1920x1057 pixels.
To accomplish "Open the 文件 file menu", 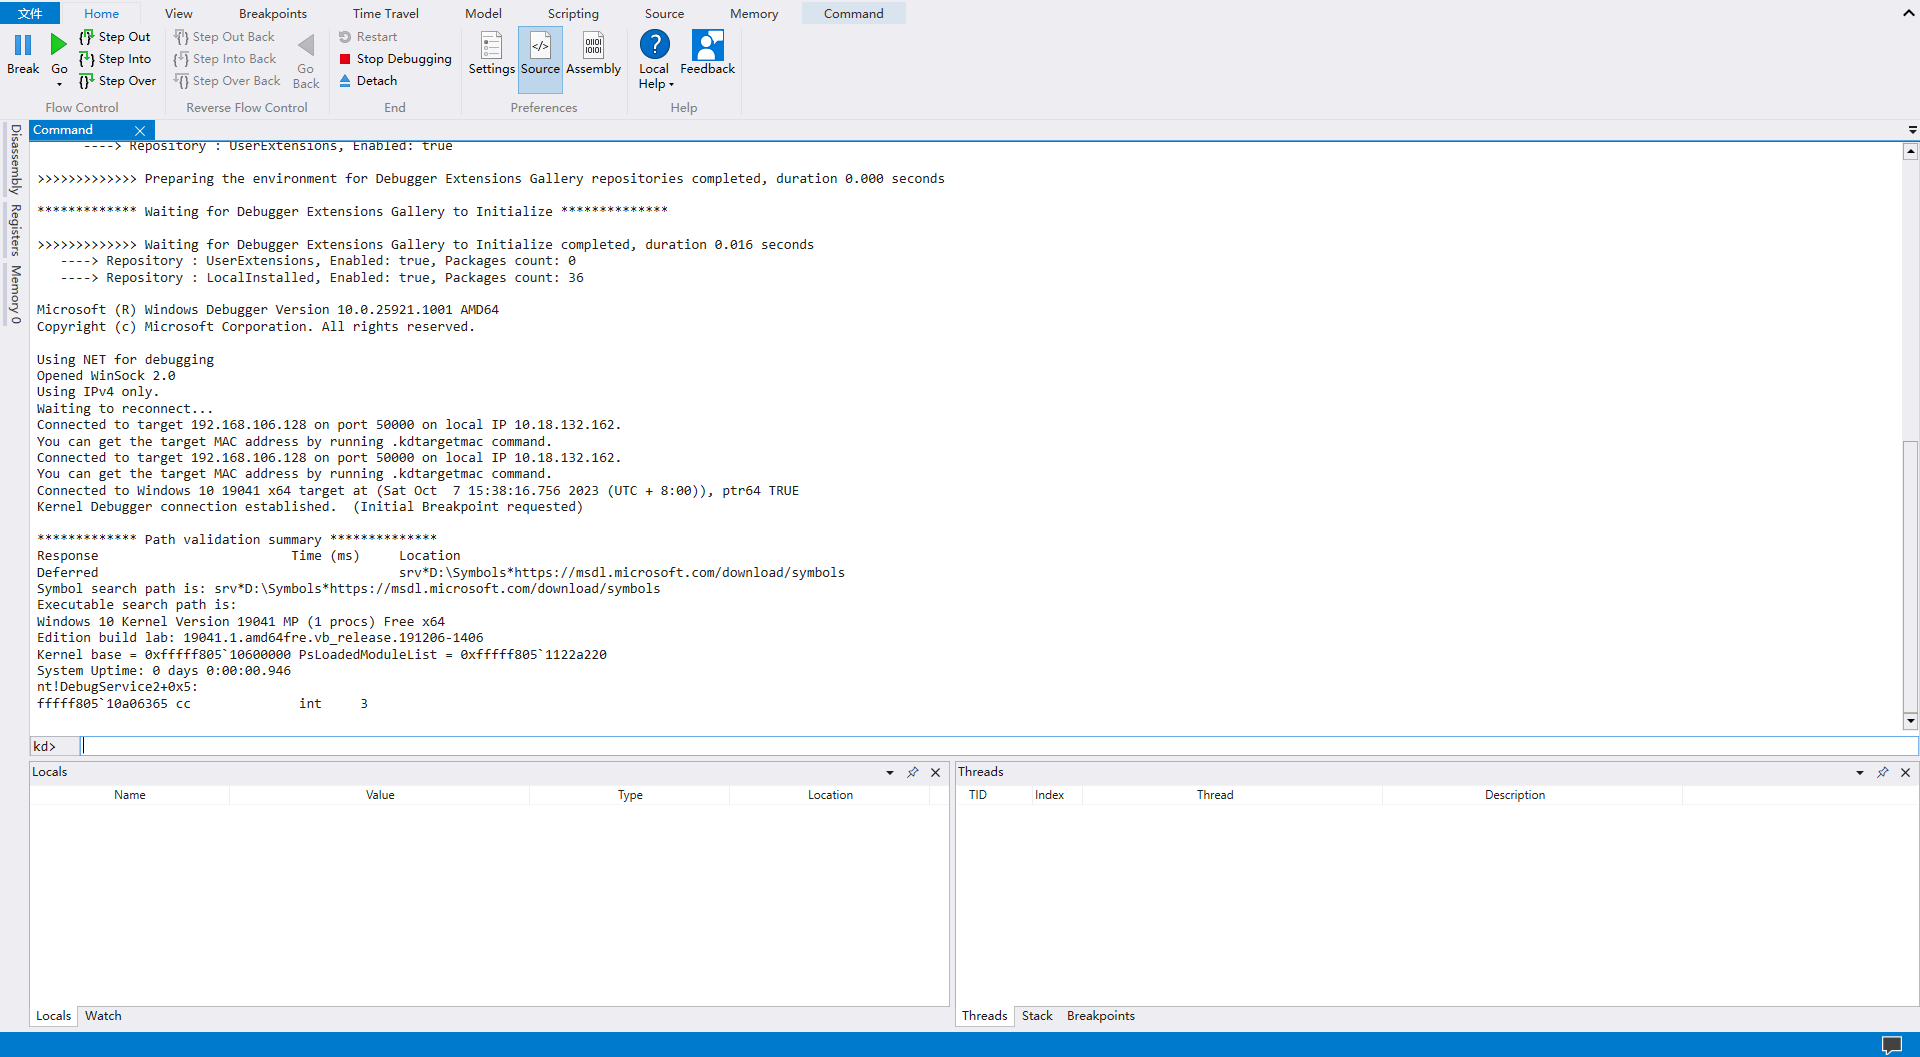I will pos(30,13).
